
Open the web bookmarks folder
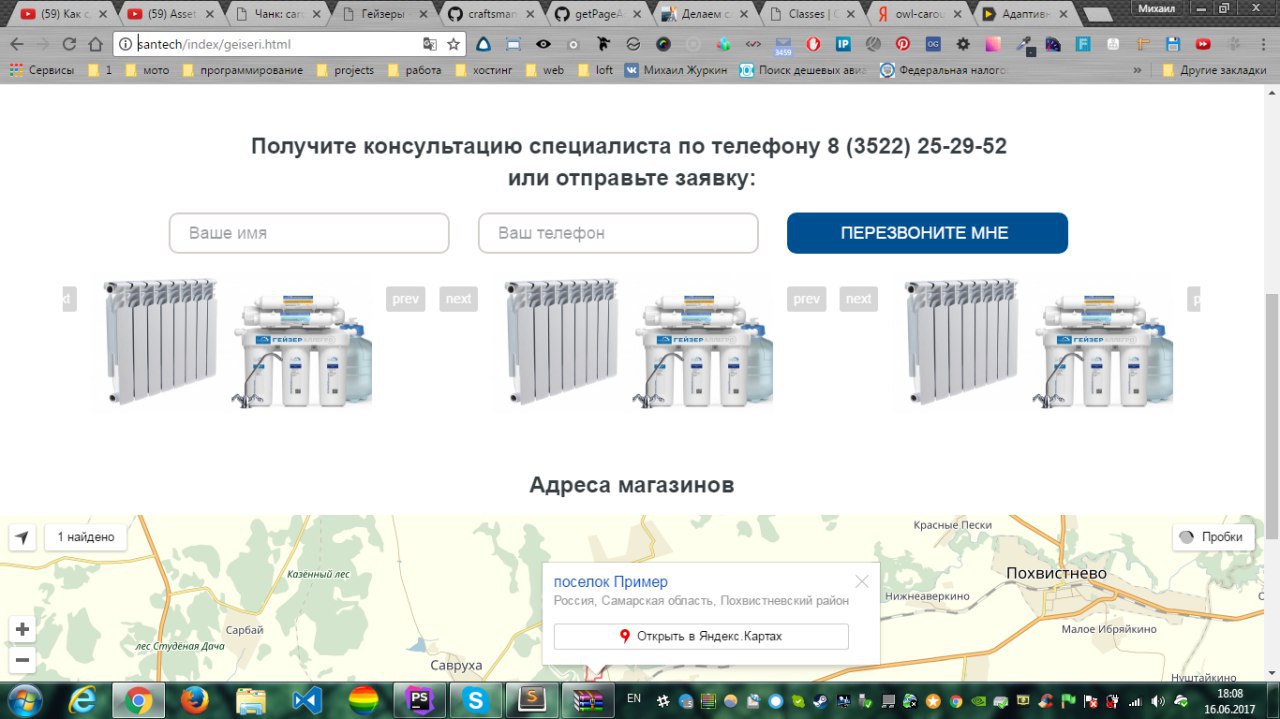point(544,70)
